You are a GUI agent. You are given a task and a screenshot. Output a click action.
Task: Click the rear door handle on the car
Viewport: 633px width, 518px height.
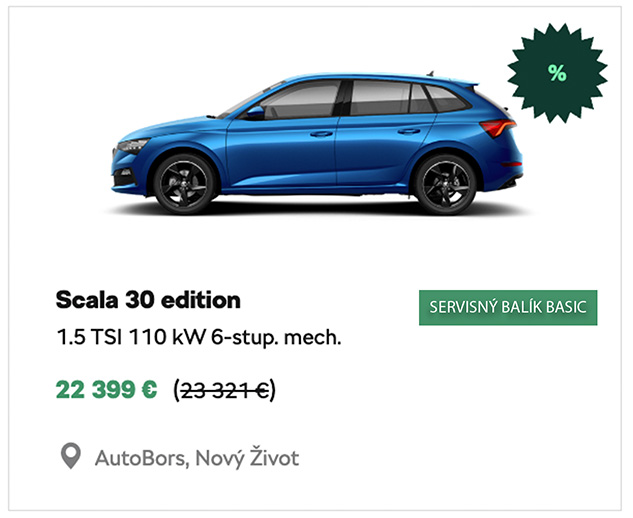click(409, 131)
